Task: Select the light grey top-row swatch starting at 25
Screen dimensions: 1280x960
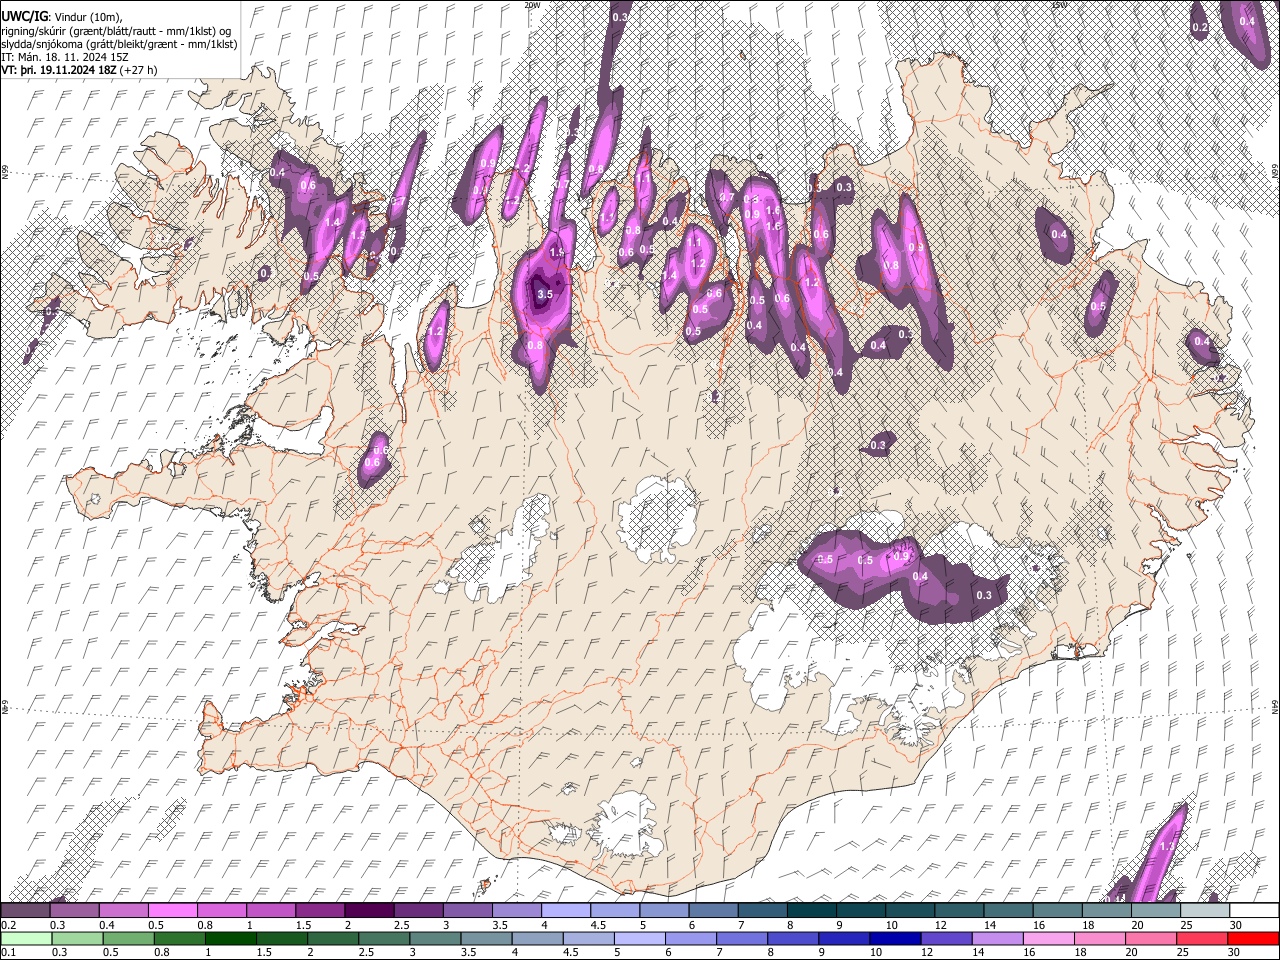Action: (x=1205, y=910)
